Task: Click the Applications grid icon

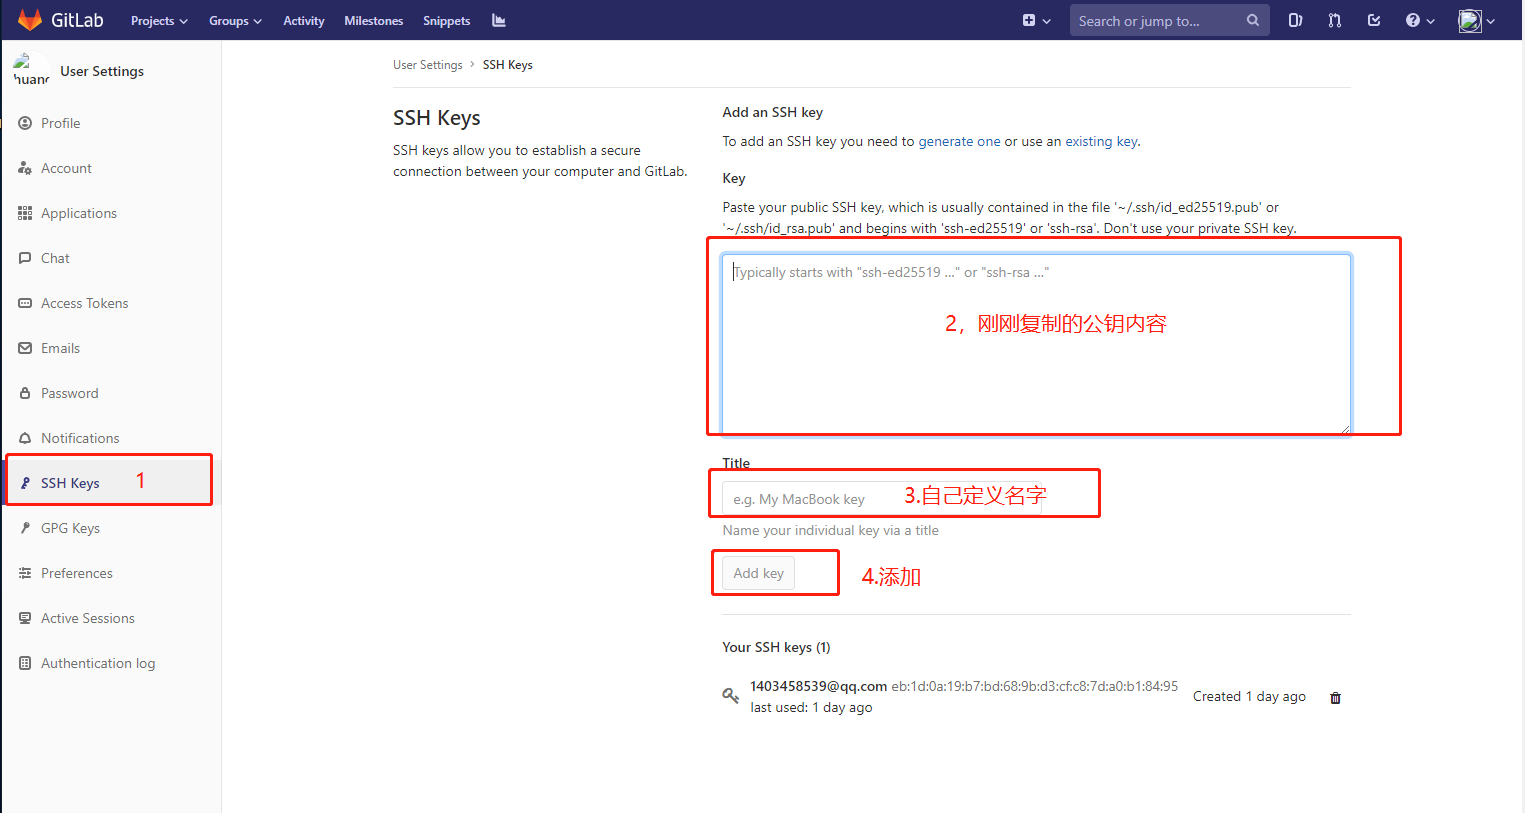Action: coord(25,213)
